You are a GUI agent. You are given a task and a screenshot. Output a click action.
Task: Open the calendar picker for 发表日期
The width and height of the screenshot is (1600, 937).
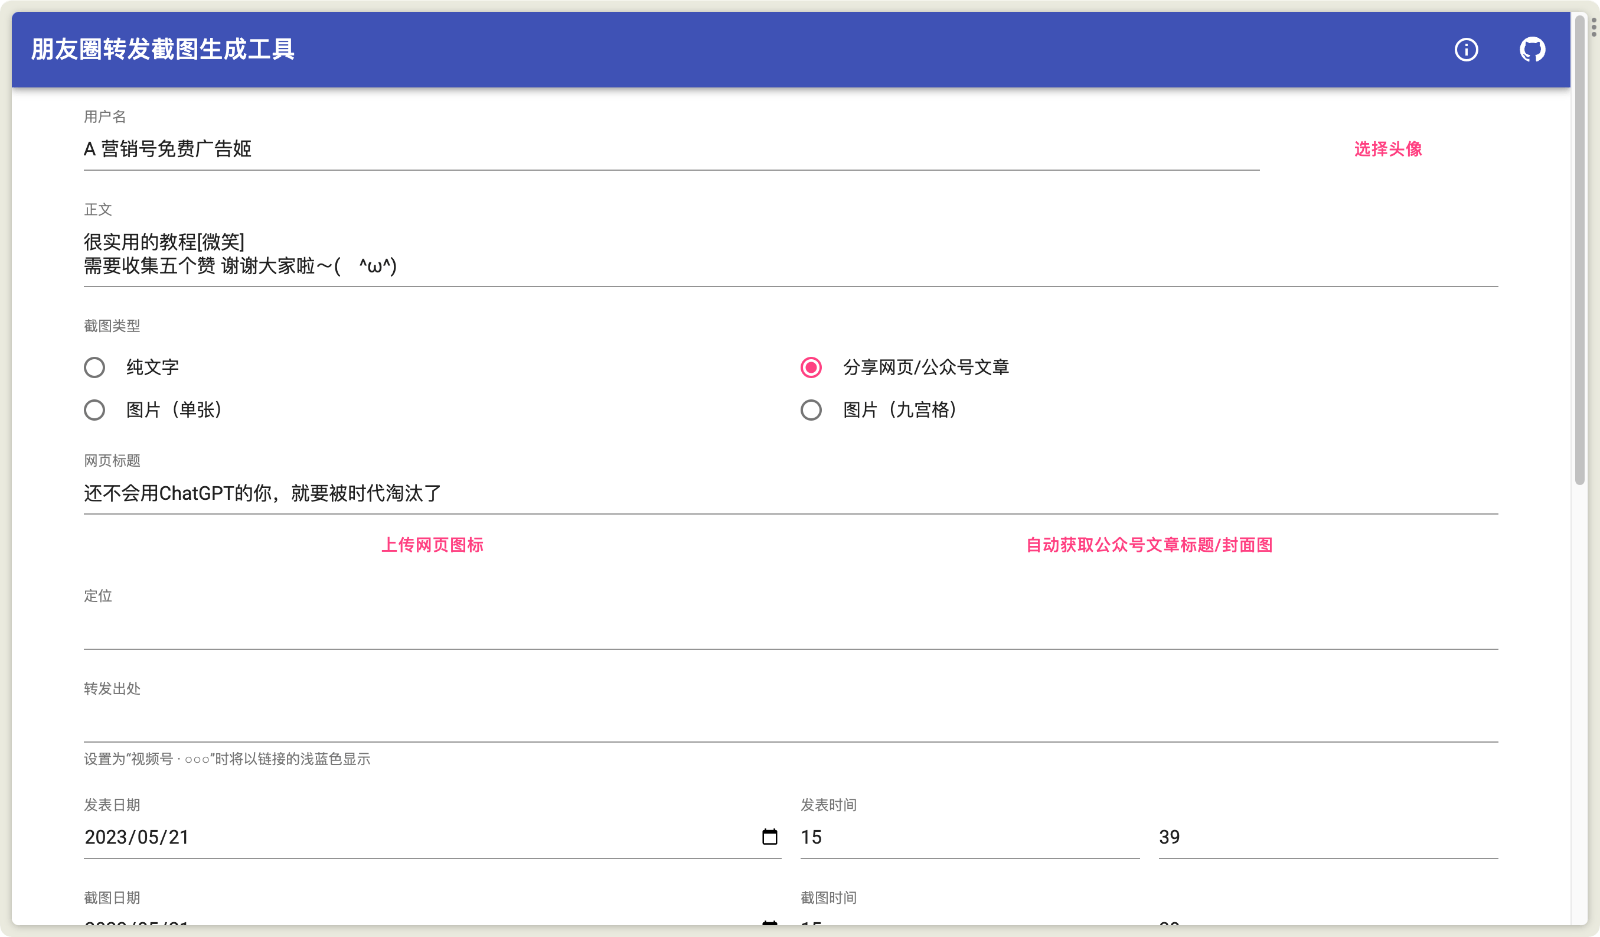pos(768,837)
